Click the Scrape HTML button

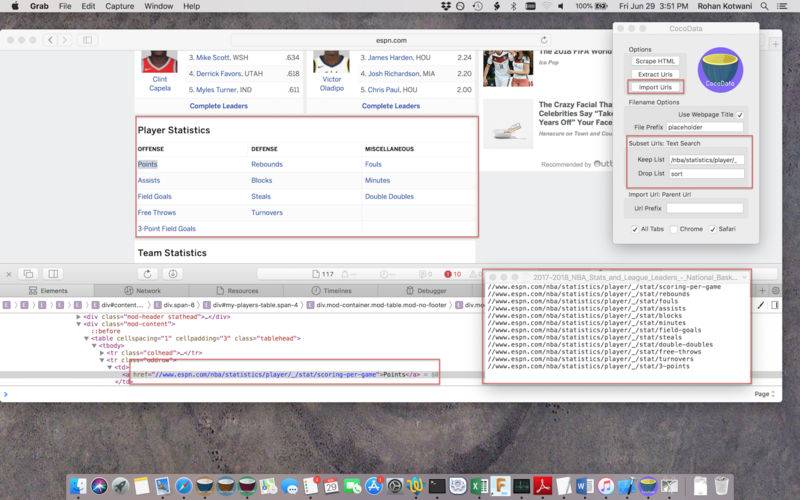[x=655, y=61]
